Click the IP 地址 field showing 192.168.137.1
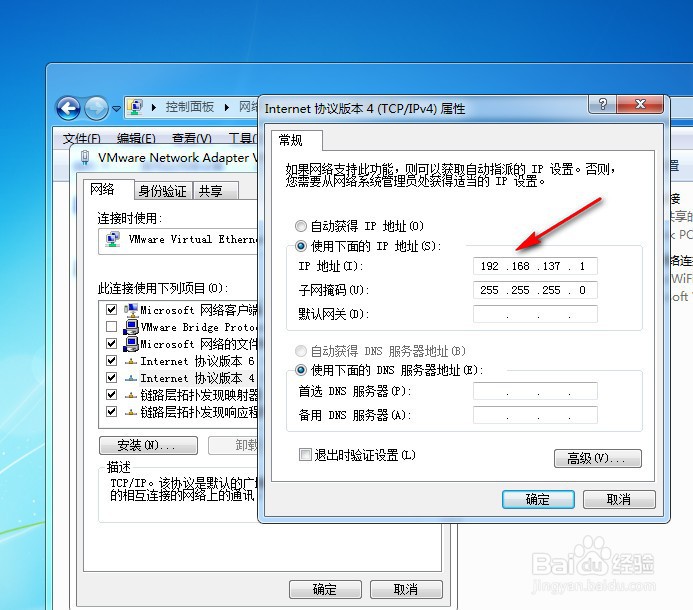The image size is (693, 610). 535,266
